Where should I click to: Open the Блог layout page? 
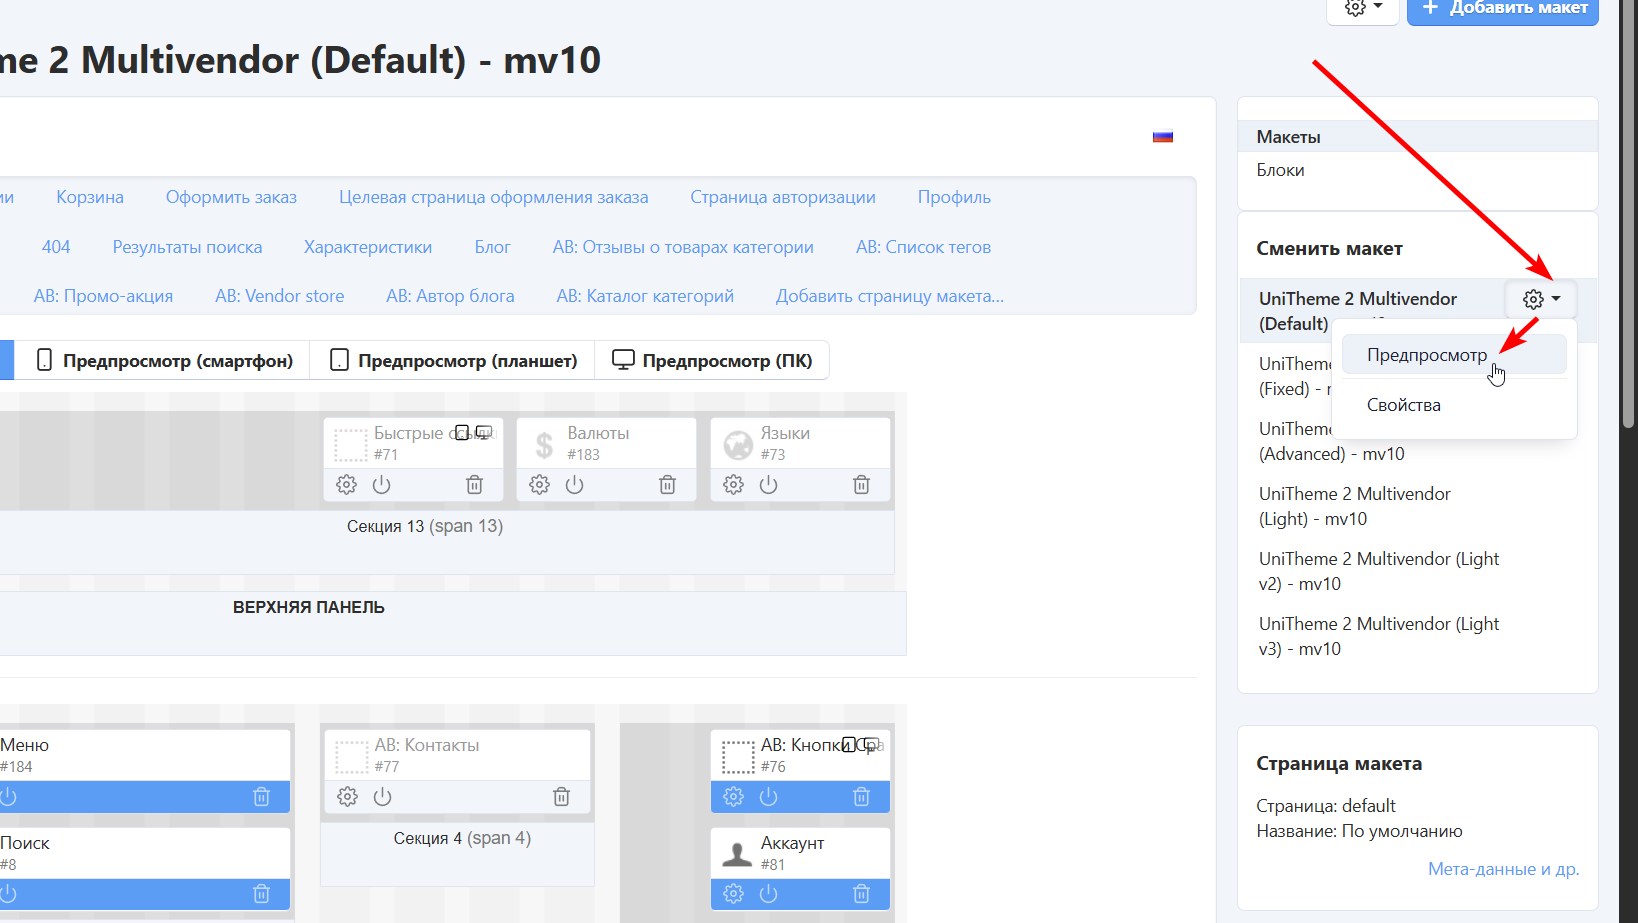[492, 247]
